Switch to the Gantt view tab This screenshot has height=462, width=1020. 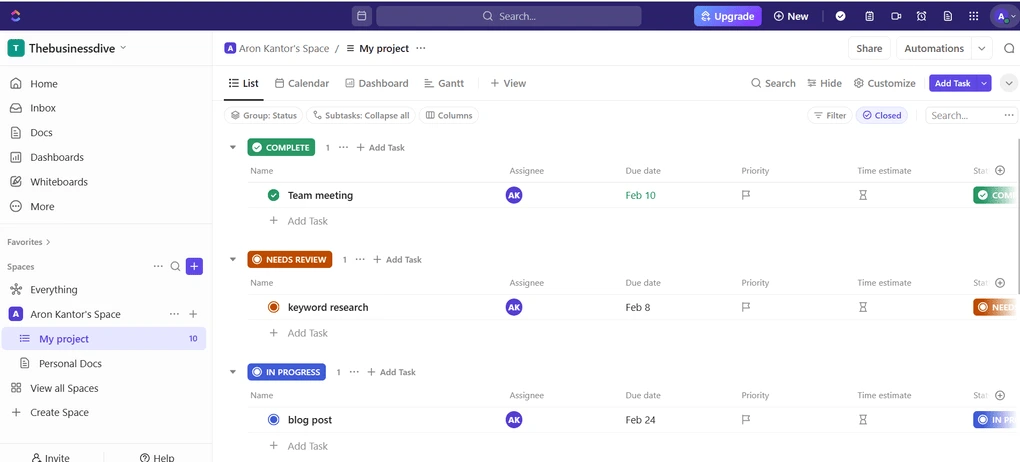[x=443, y=83]
